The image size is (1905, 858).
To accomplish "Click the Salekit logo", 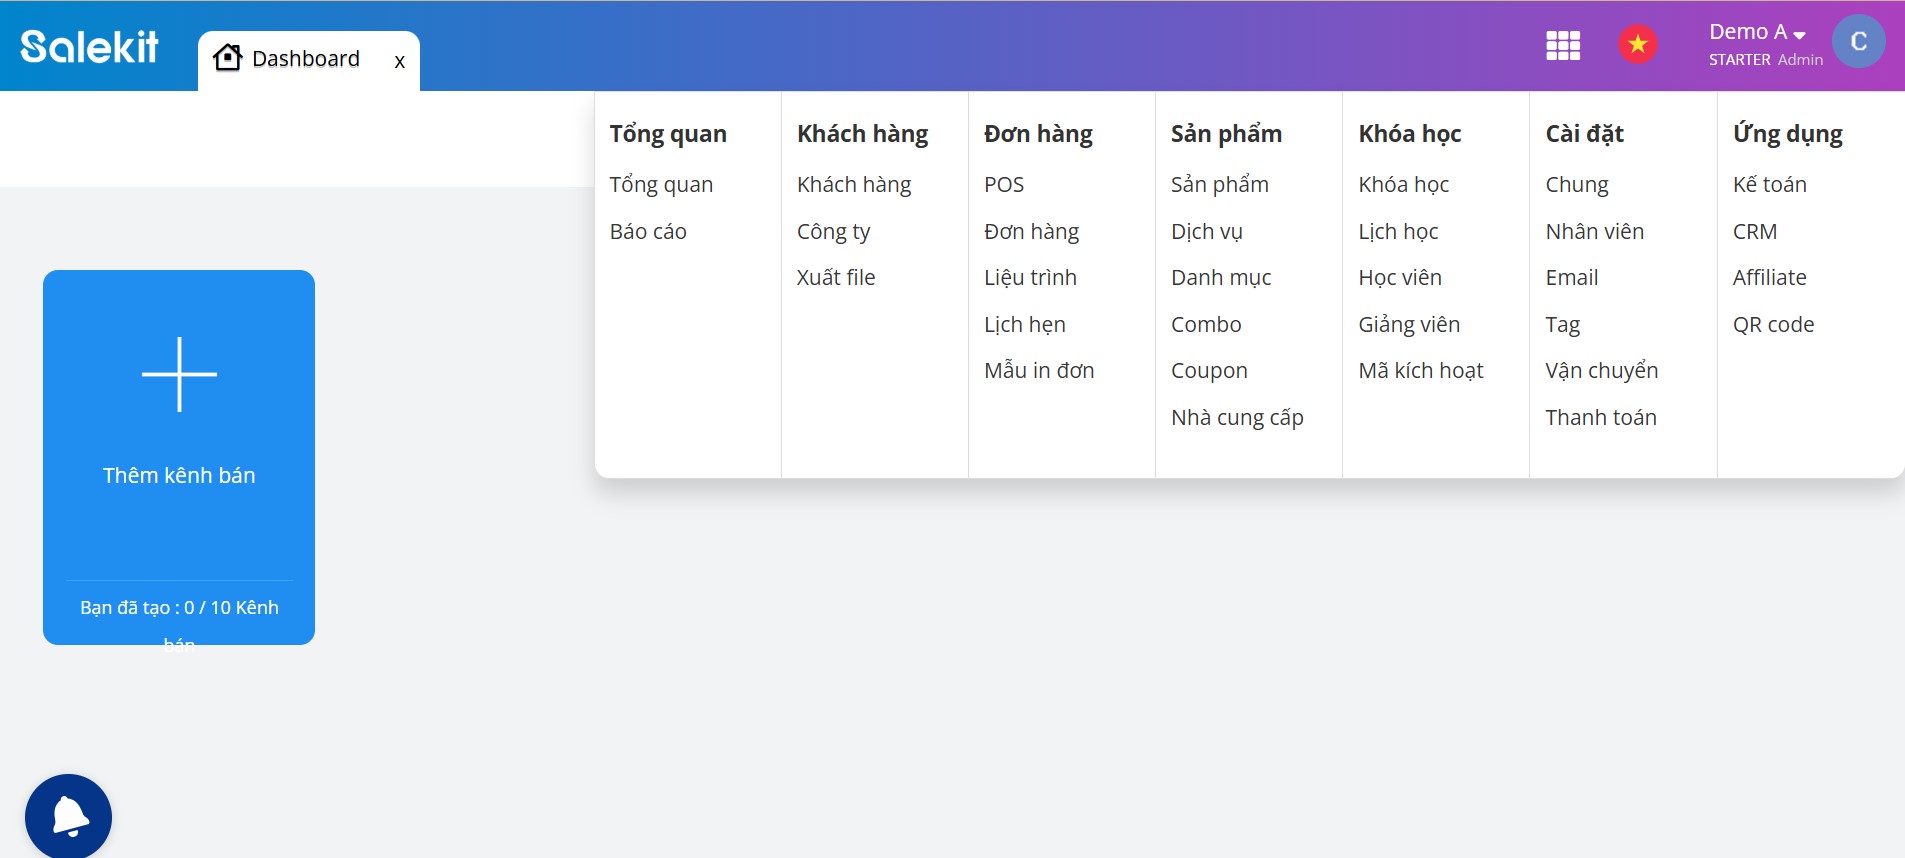I will 90,46.
